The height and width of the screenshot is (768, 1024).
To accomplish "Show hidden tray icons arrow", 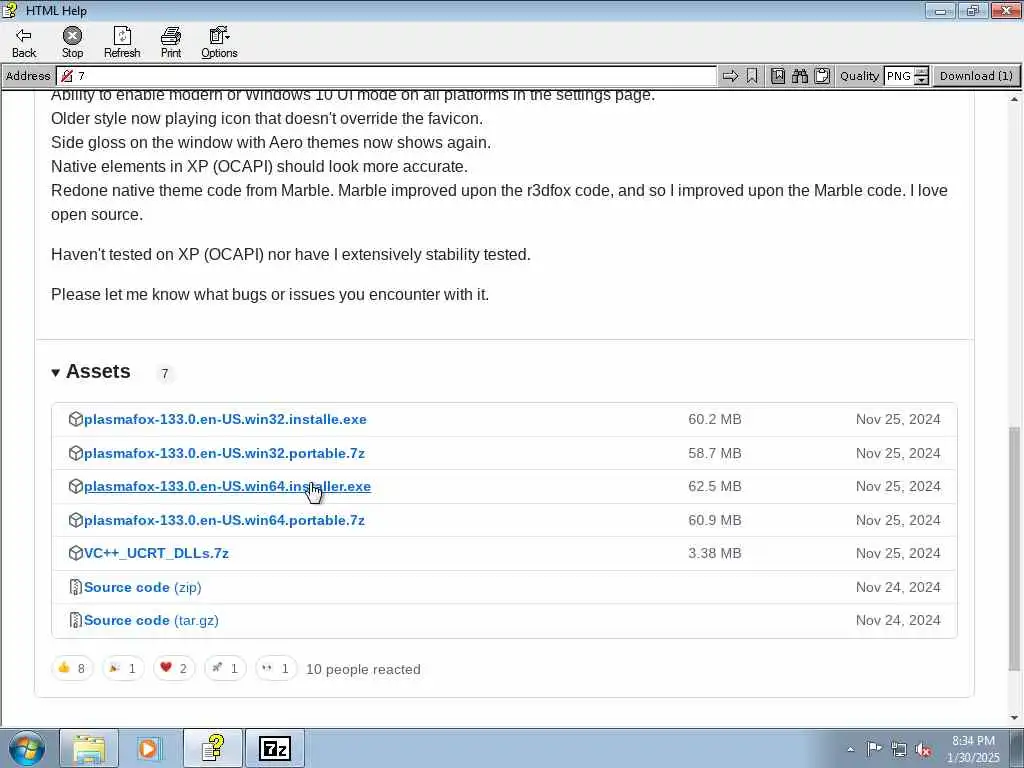I will tap(850, 749).
